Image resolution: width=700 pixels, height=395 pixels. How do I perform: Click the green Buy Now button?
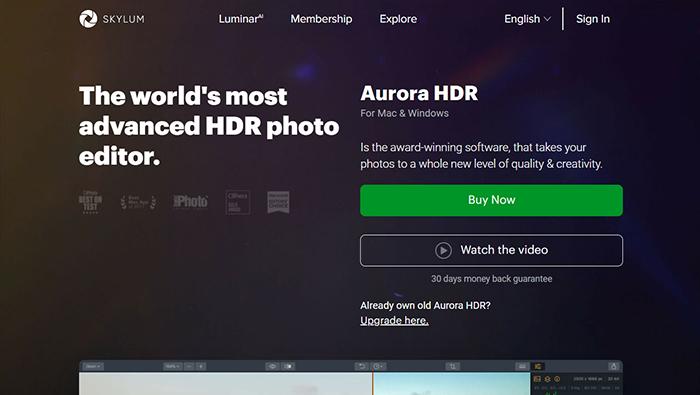tap(492, 200)
